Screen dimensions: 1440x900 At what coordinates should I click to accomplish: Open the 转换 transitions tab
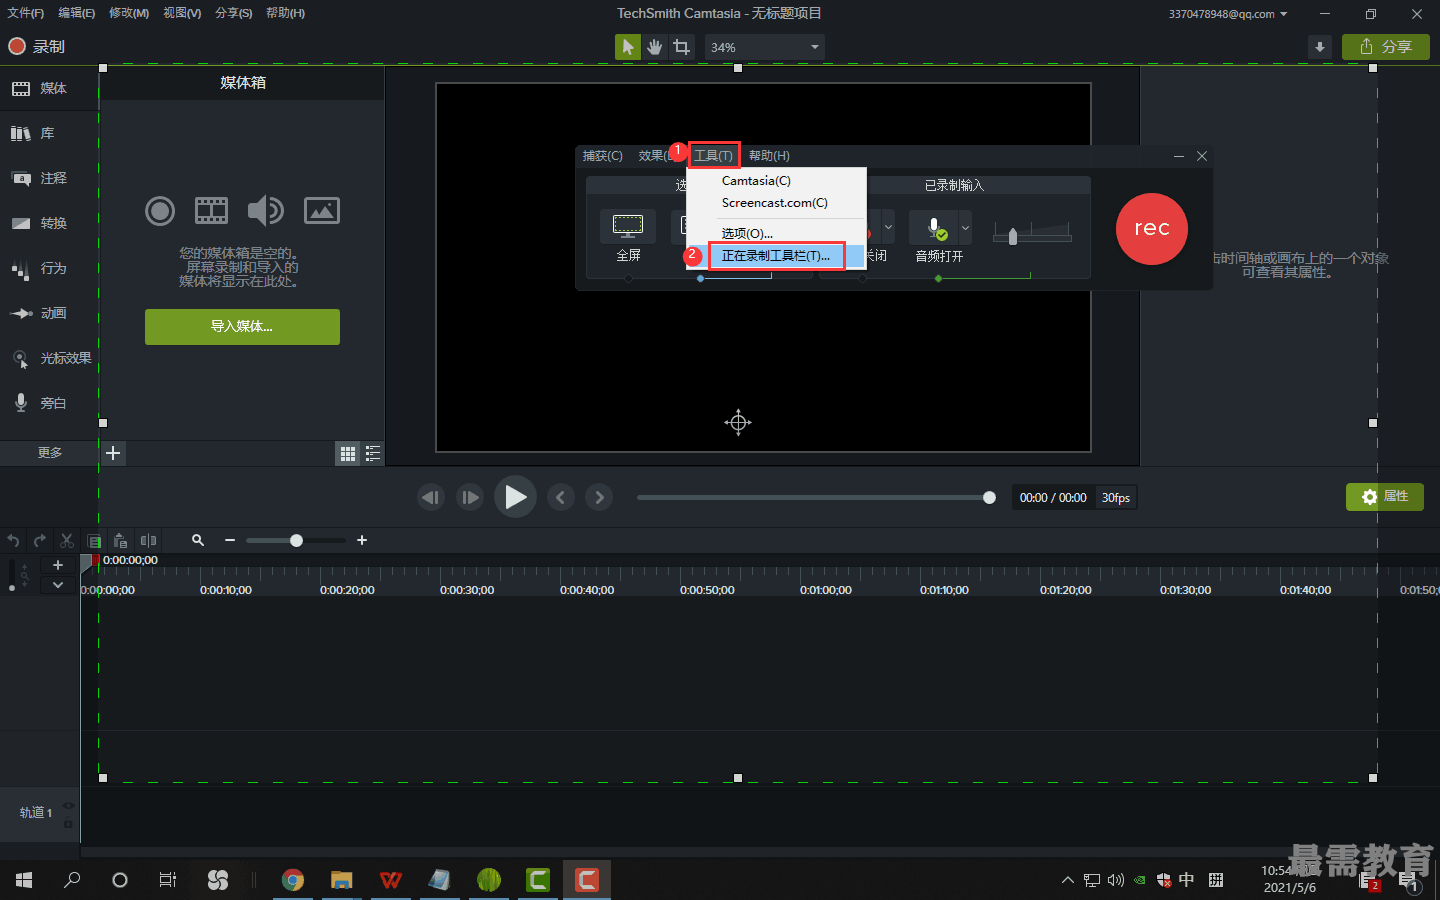(x=49, y=223)
